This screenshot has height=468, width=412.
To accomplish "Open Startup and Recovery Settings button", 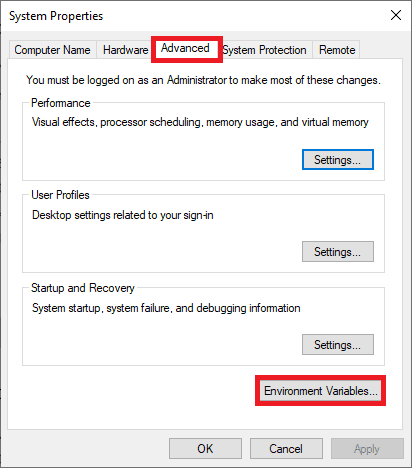I will pyautogui.click(x=338, y=345).
